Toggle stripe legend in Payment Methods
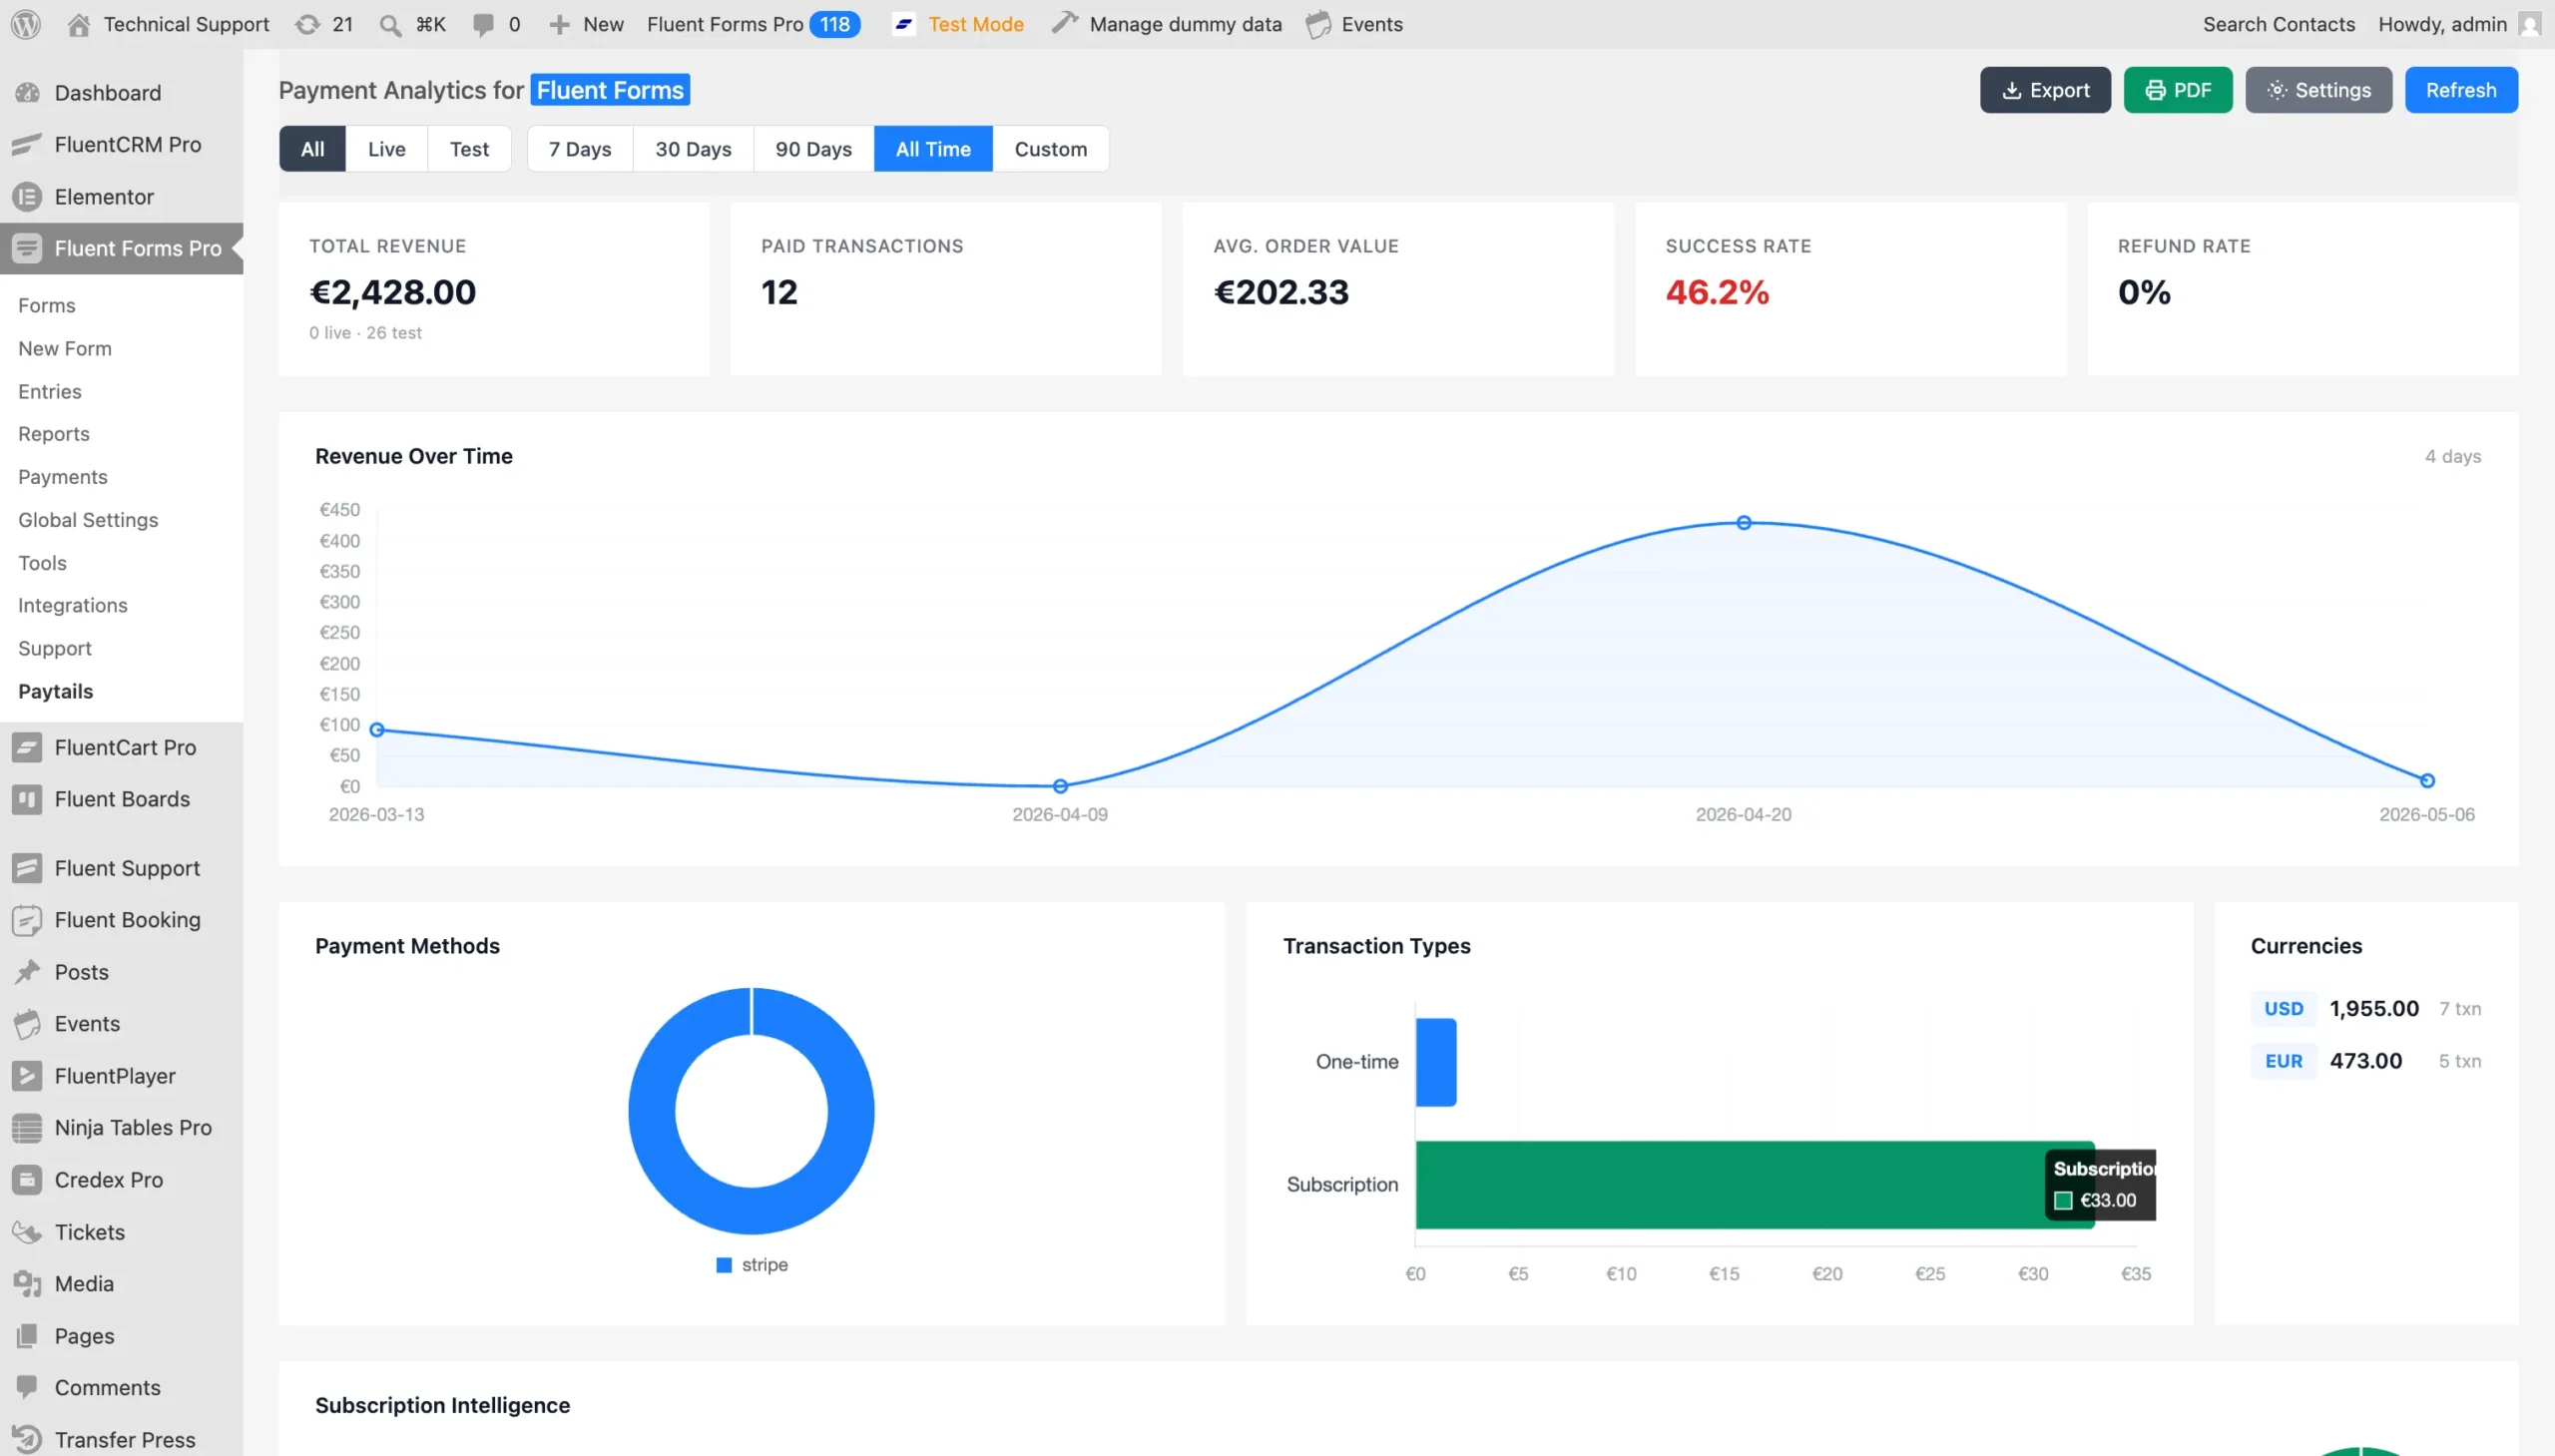 click(x=752, y=1265)
